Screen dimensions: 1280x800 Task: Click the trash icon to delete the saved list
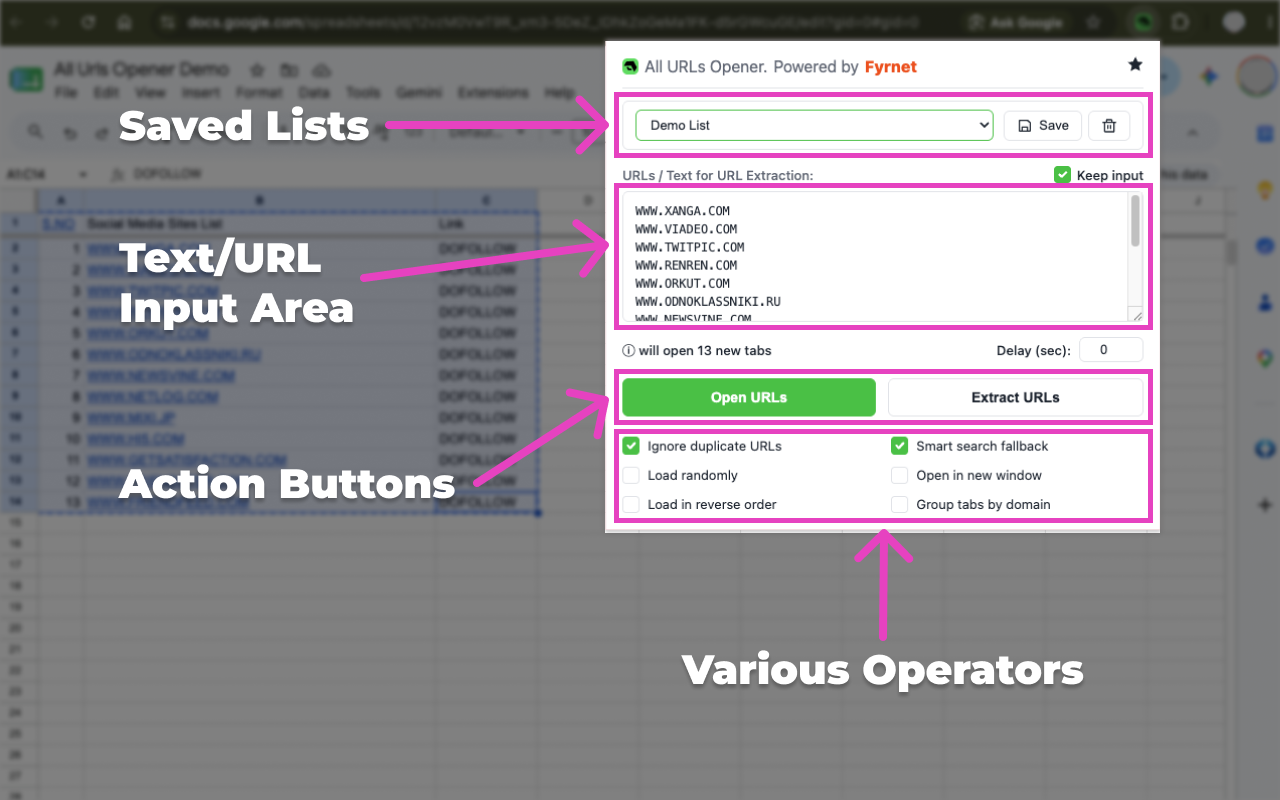tap(1109, 125)
